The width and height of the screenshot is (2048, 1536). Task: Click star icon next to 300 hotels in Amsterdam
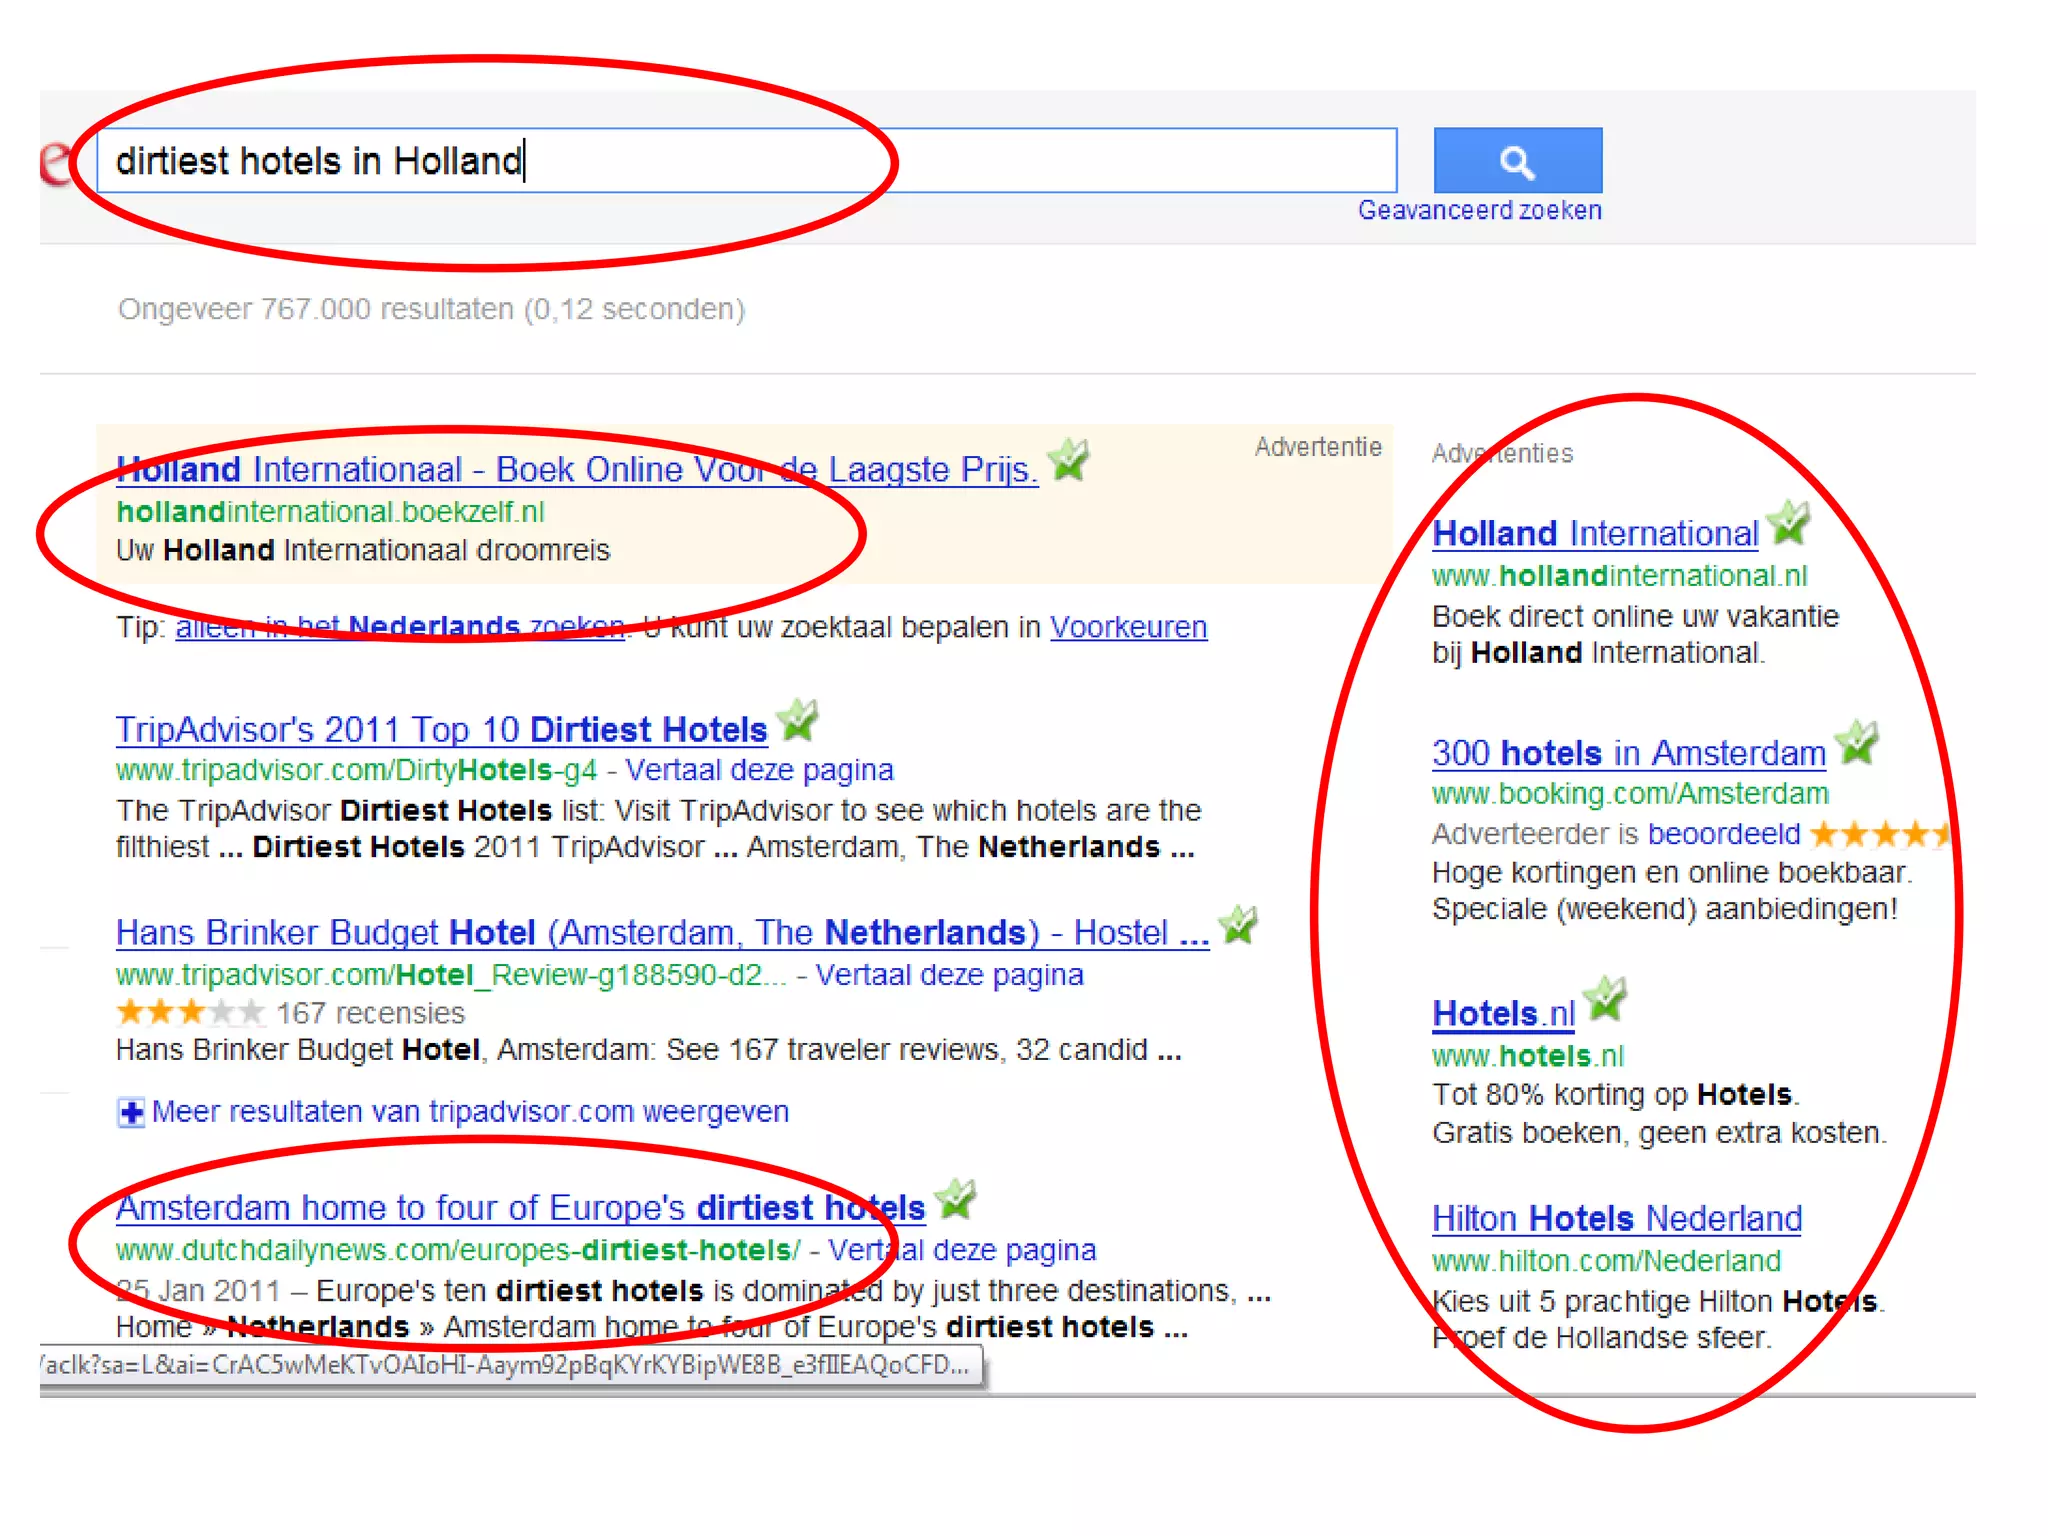click(x=1858, y=743)
